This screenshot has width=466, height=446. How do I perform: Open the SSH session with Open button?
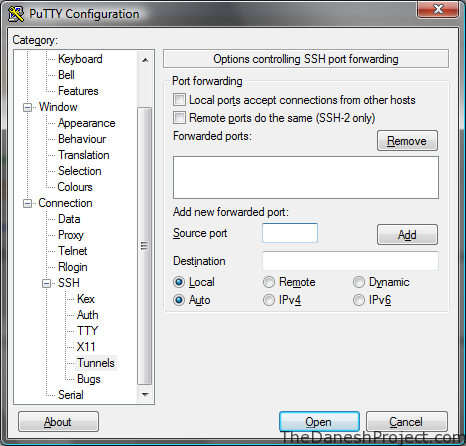(319, 422)
